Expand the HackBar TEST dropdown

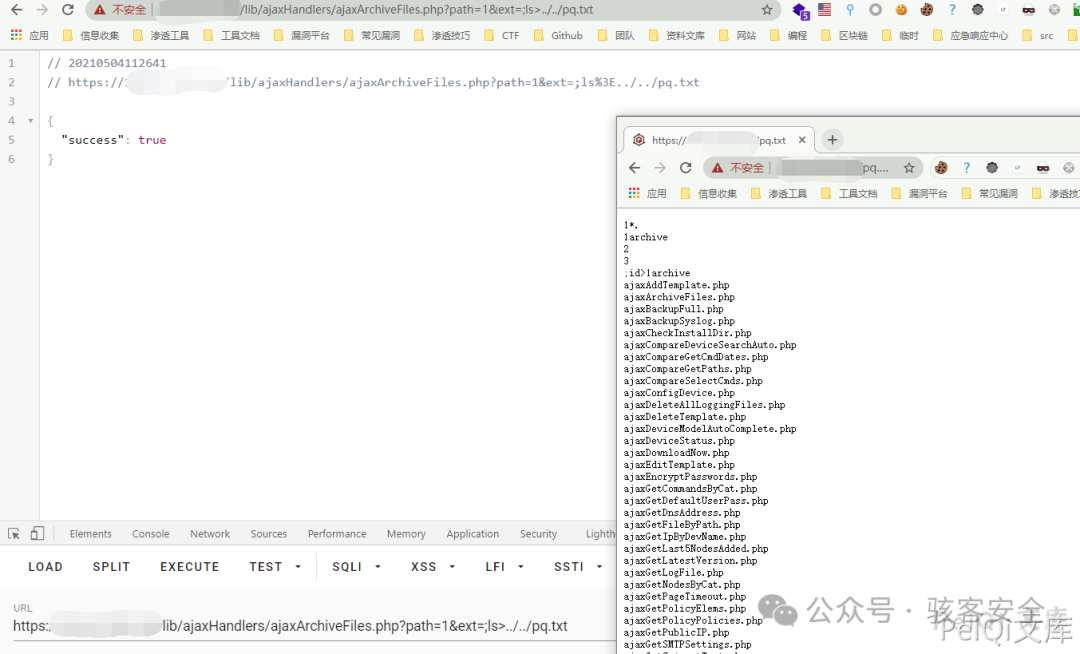(275, 567)
